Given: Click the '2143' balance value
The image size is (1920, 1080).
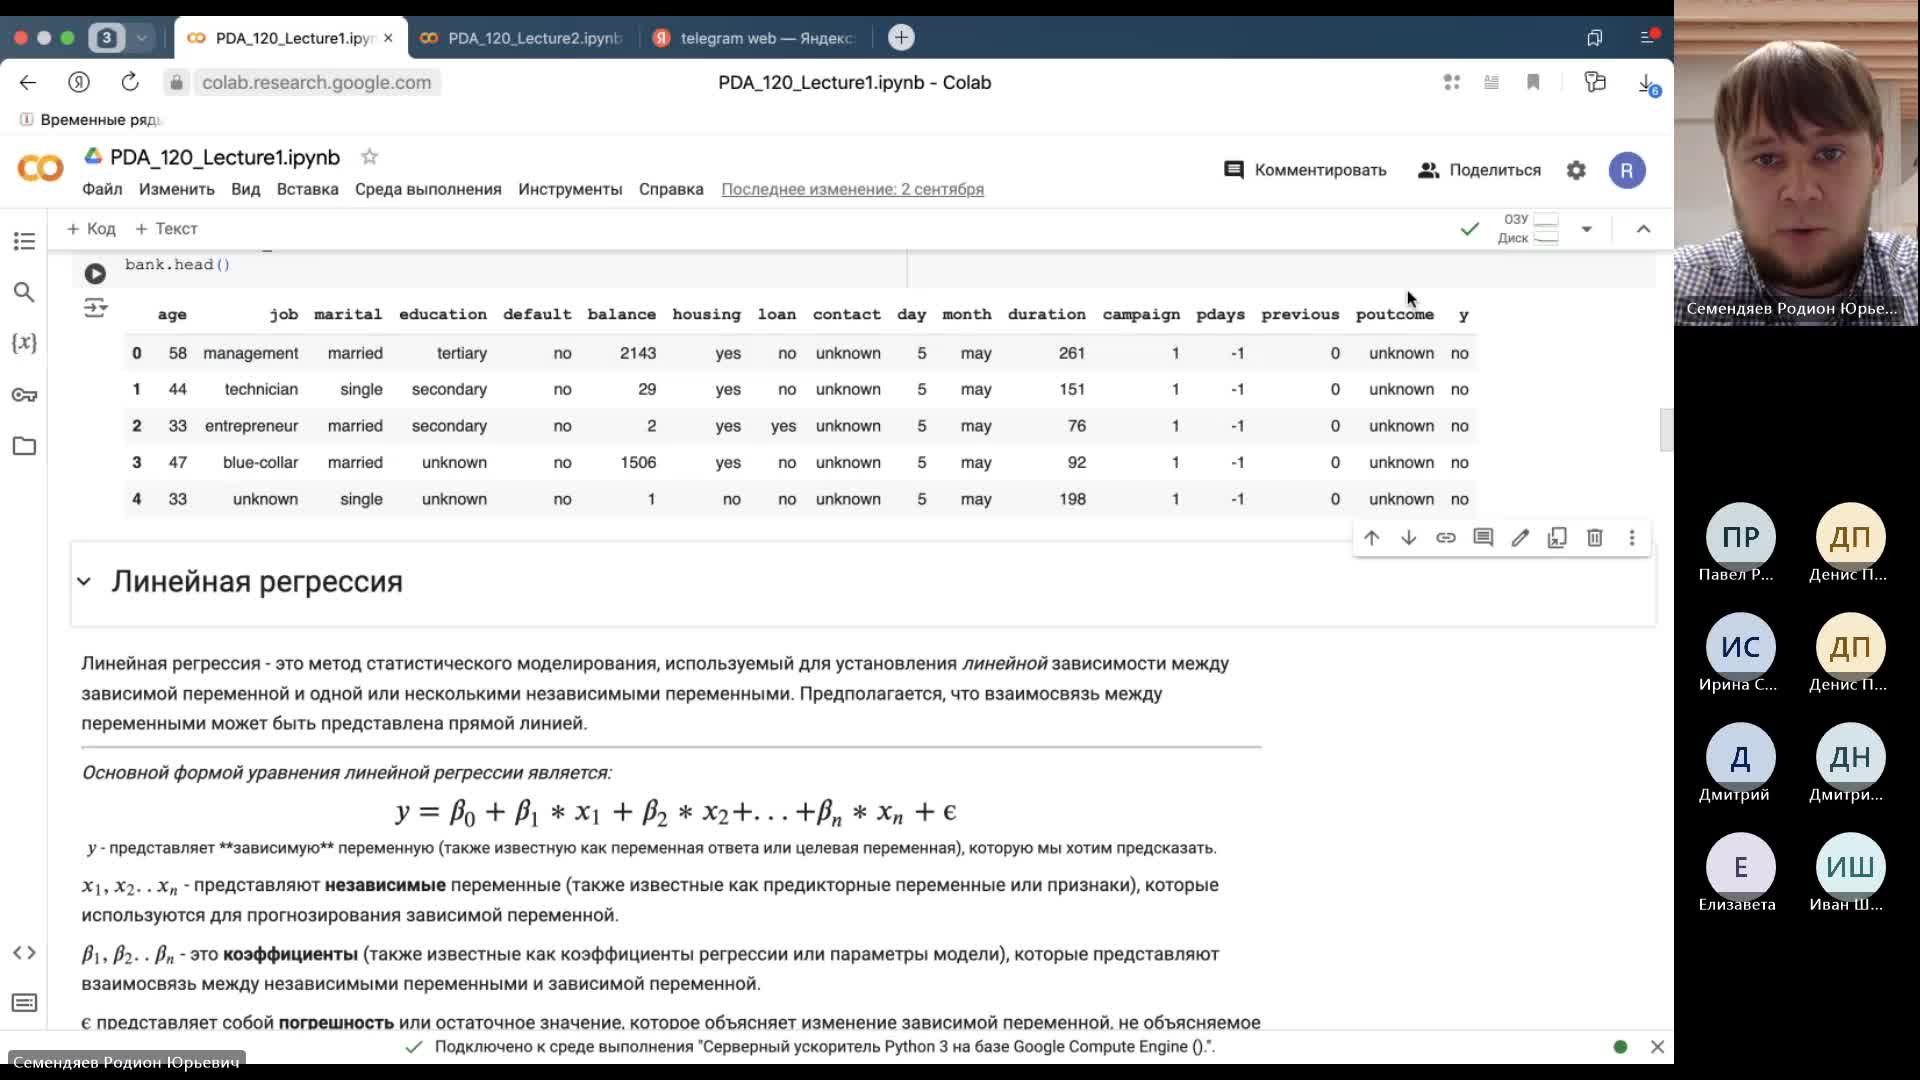Looking at the screenshot, I should (637, 353).
